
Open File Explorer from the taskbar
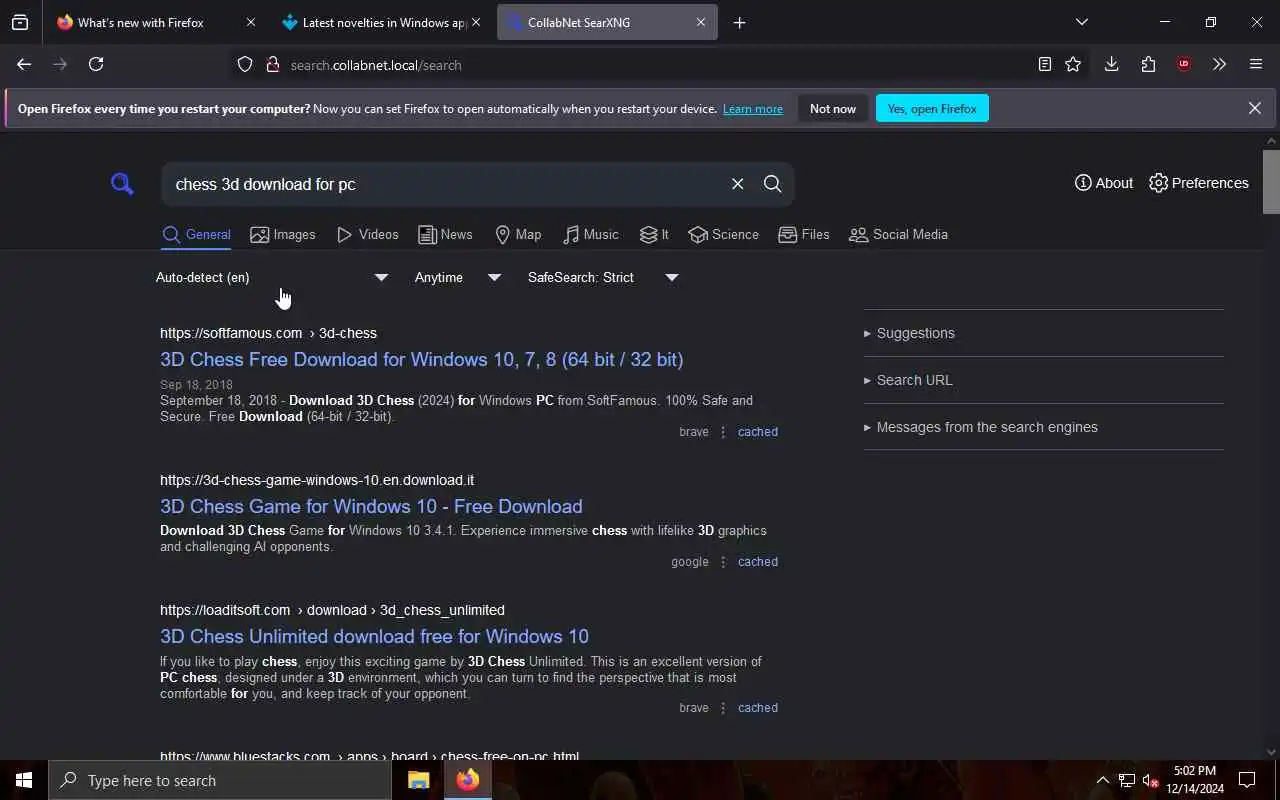click(x=418, y=780)
